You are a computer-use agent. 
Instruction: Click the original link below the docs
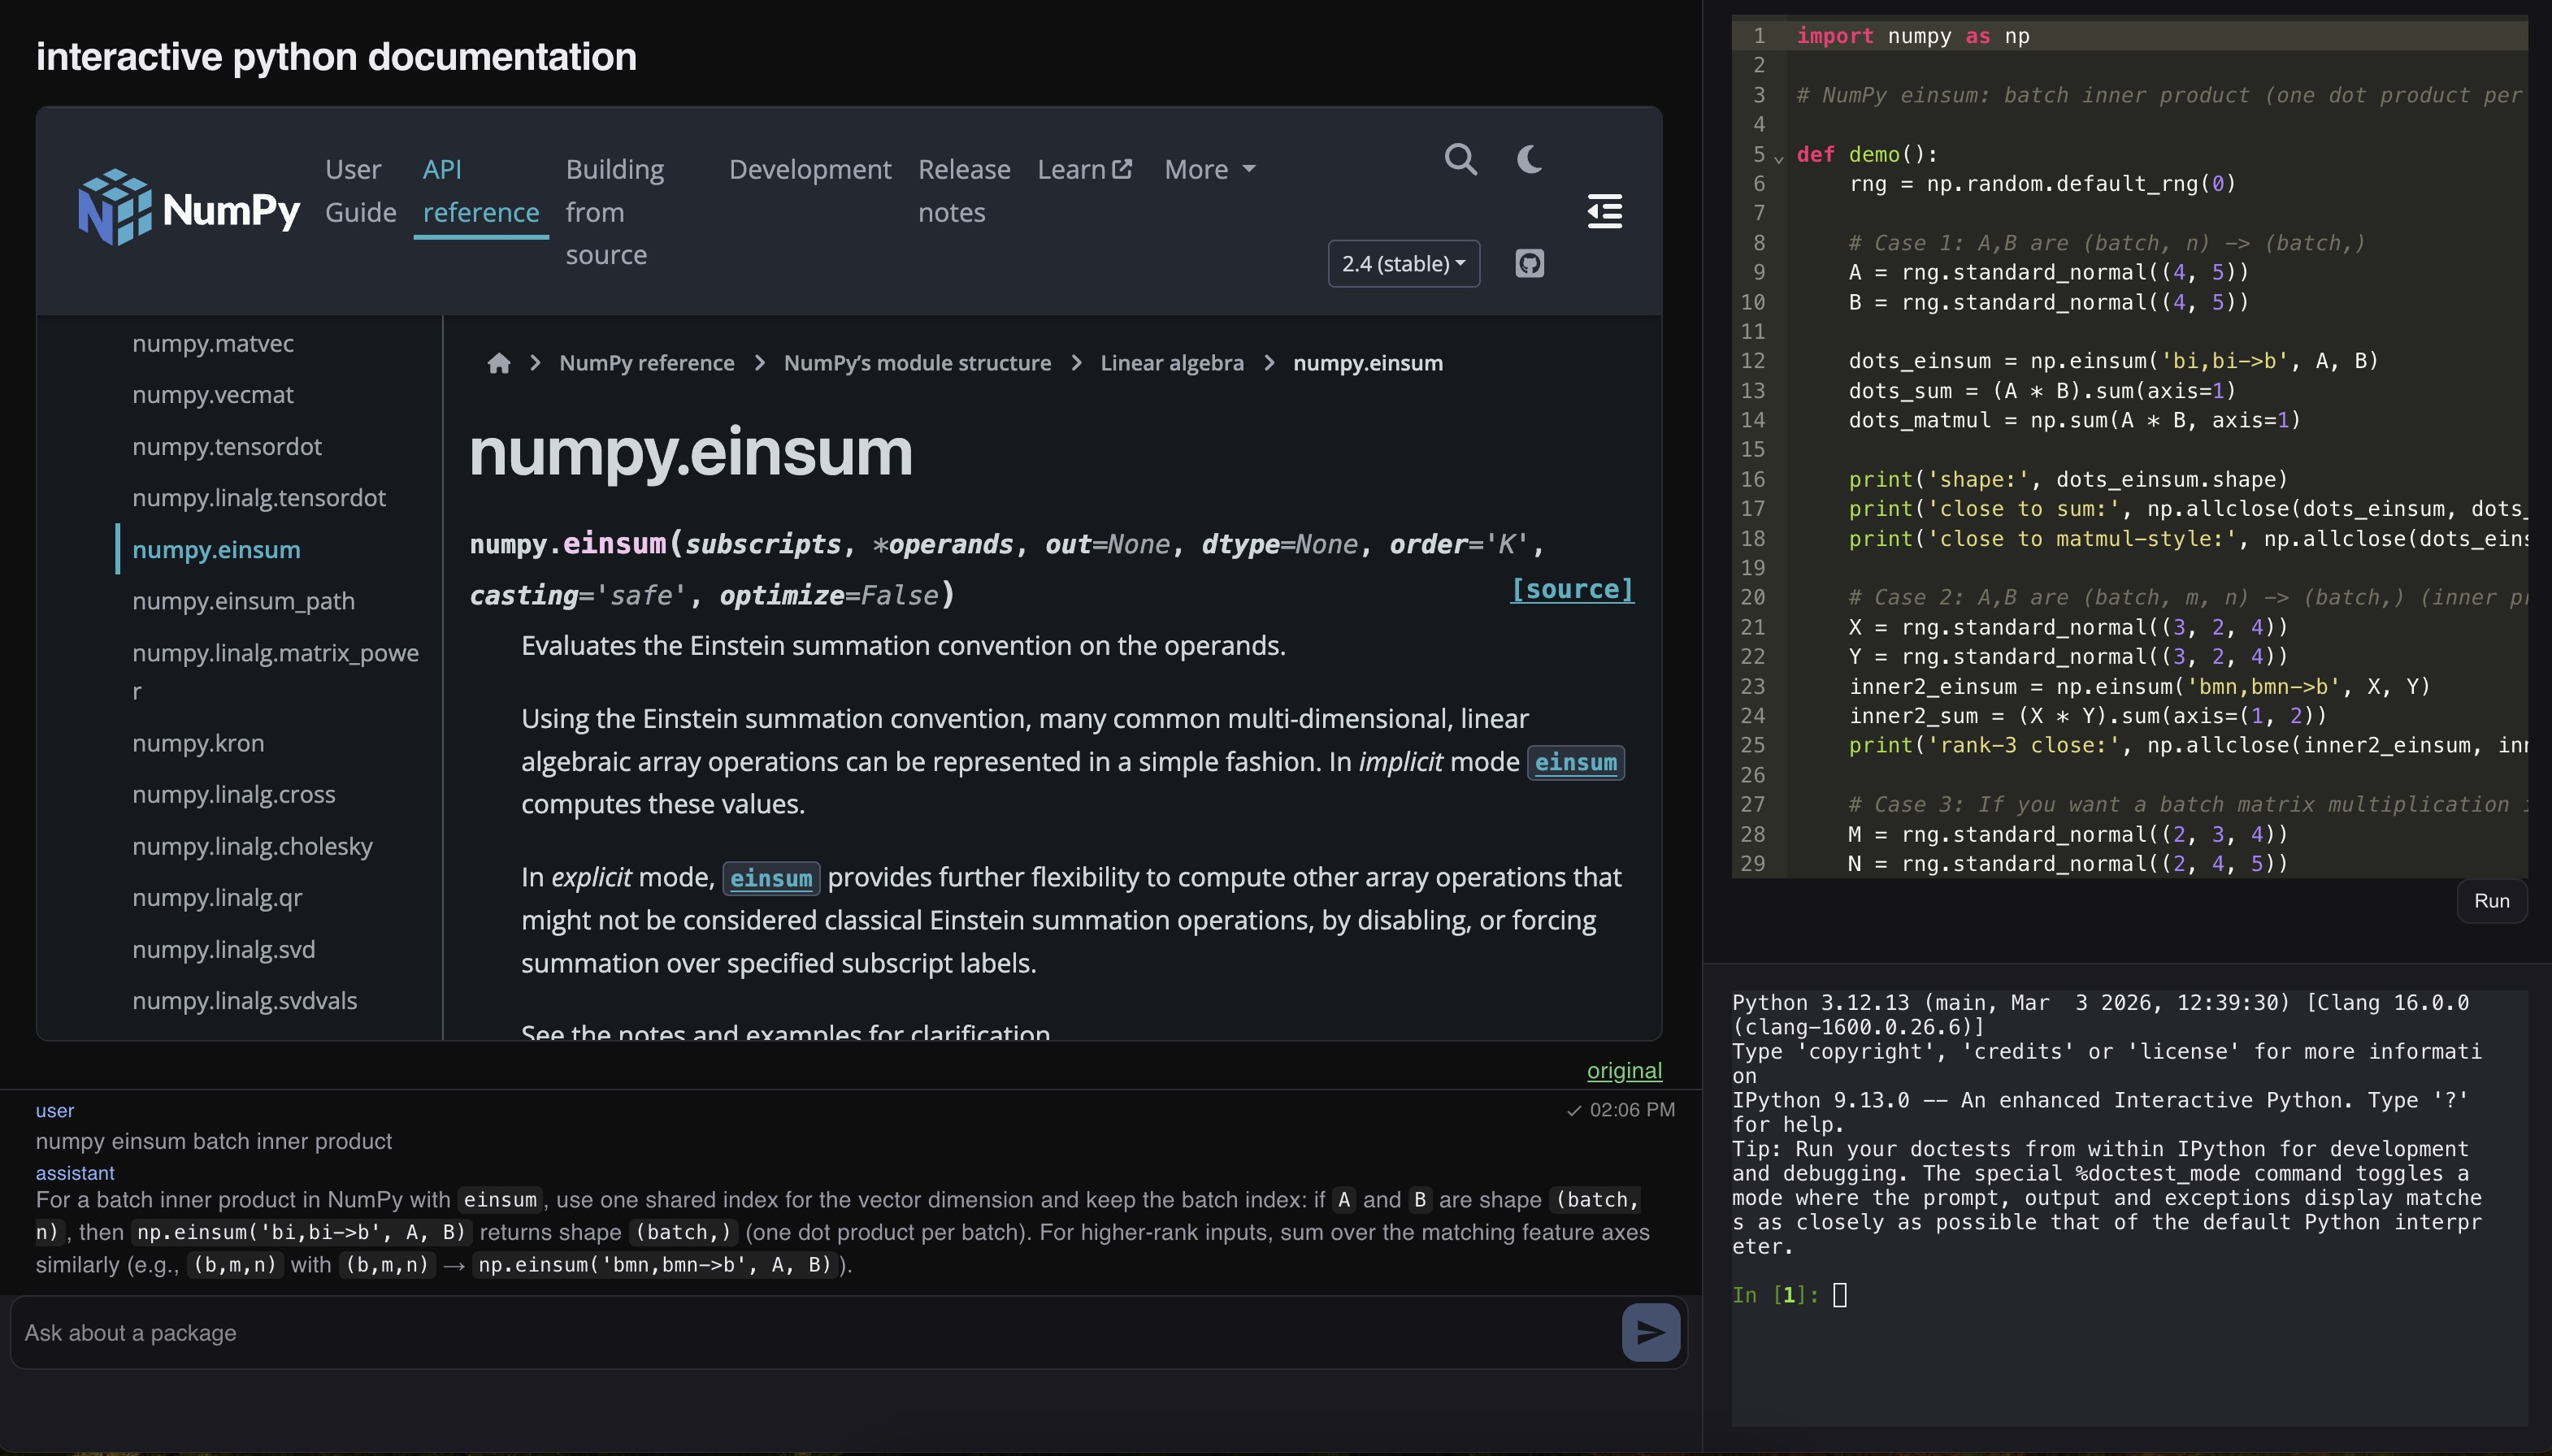(1624, 1071)
